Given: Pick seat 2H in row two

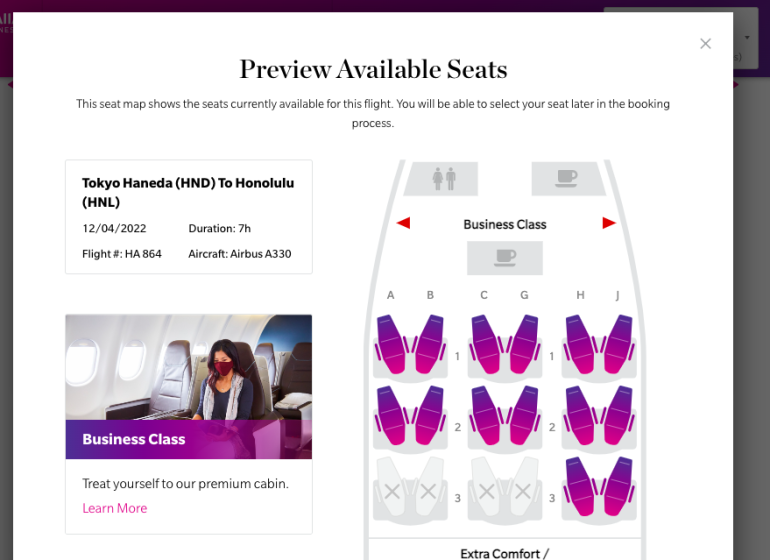Looking at the screenshot, I should click(582, 415).
